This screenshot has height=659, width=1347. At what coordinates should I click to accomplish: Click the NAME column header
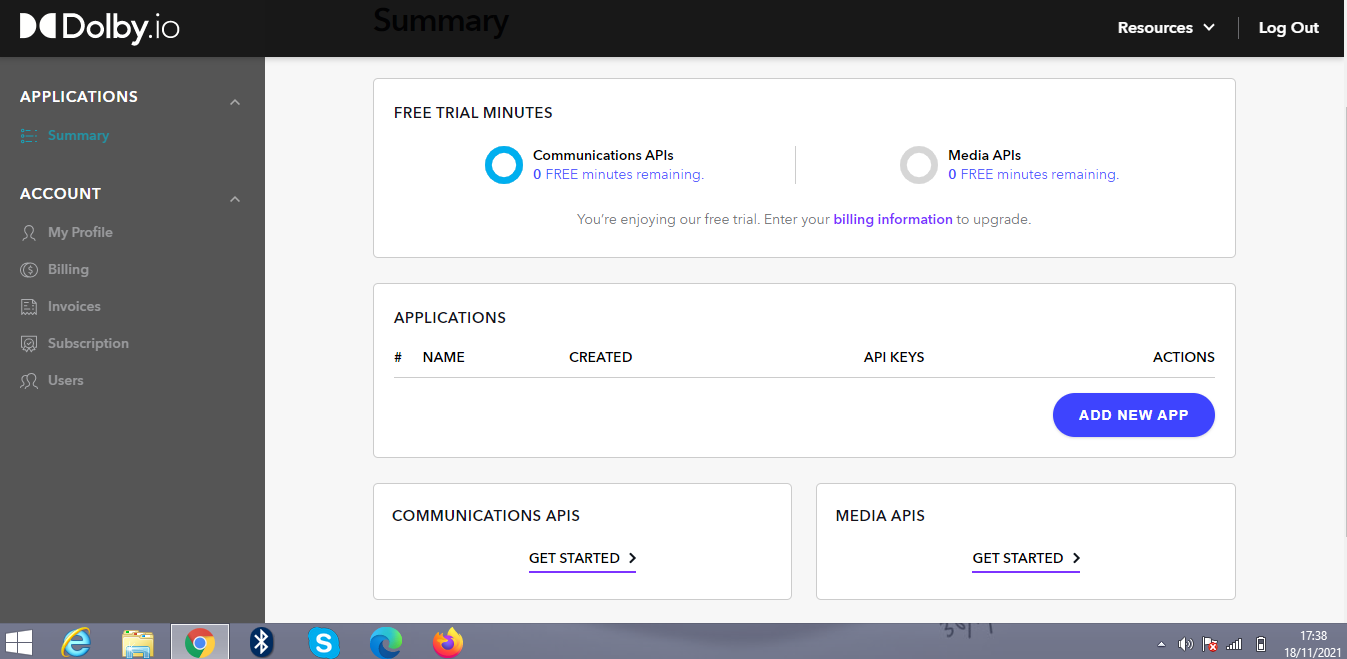[x=444, y=357]
